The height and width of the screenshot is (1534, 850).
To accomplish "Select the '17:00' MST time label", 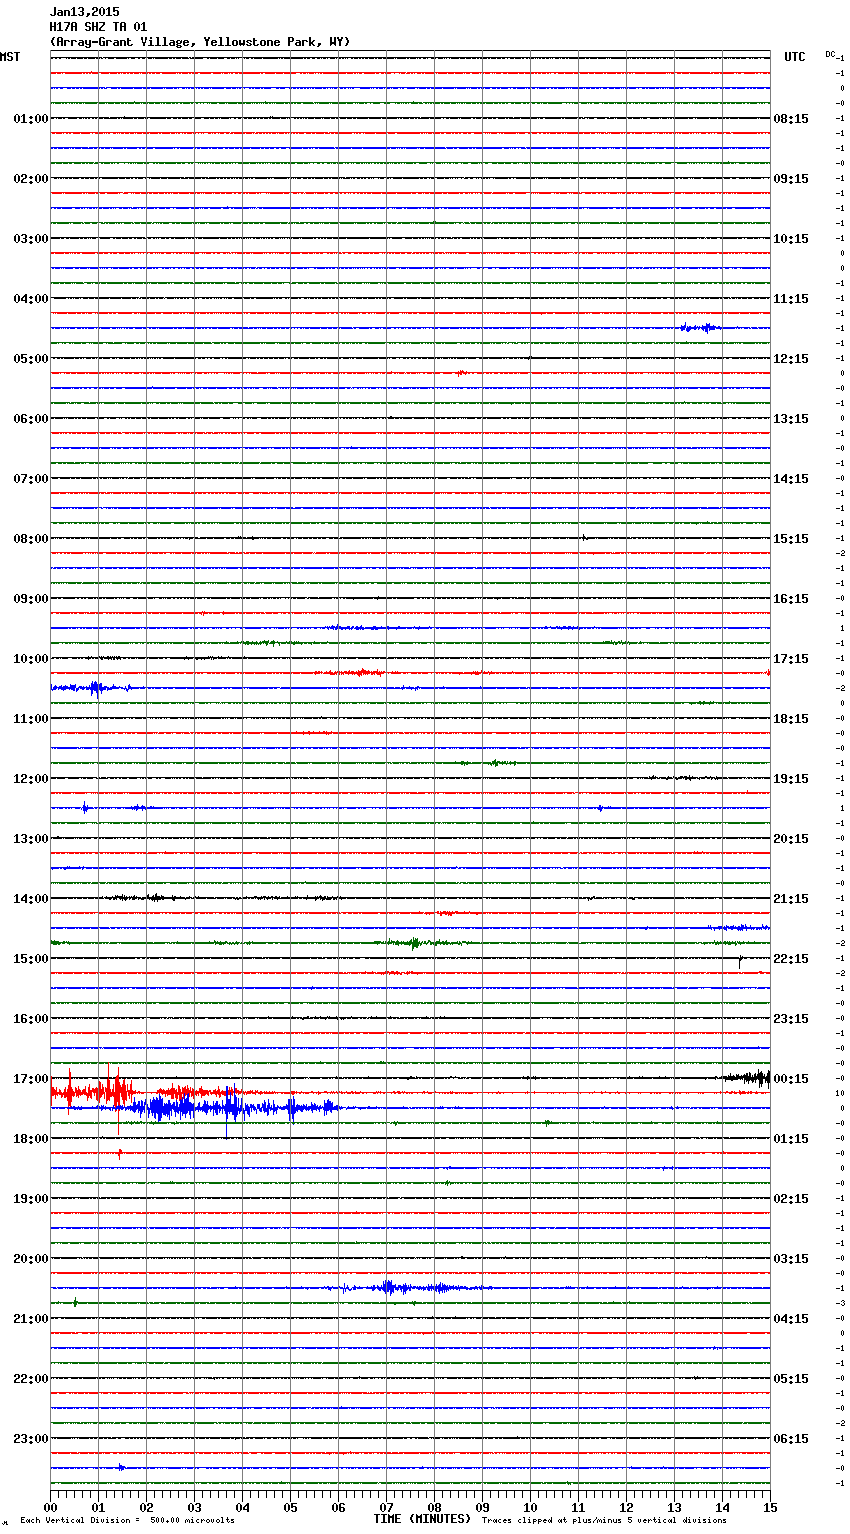I will (31, 1079).
